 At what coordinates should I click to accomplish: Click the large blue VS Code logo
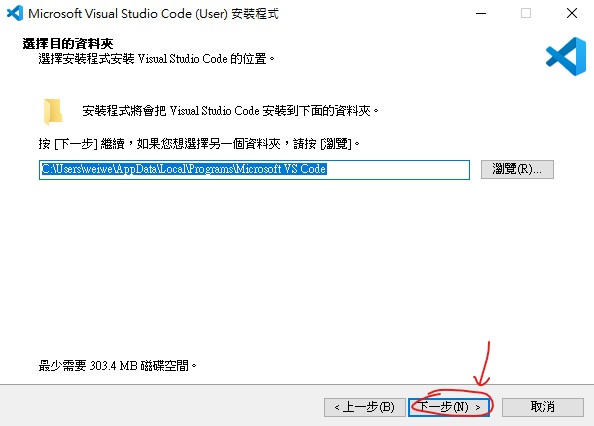pos(566,56)
